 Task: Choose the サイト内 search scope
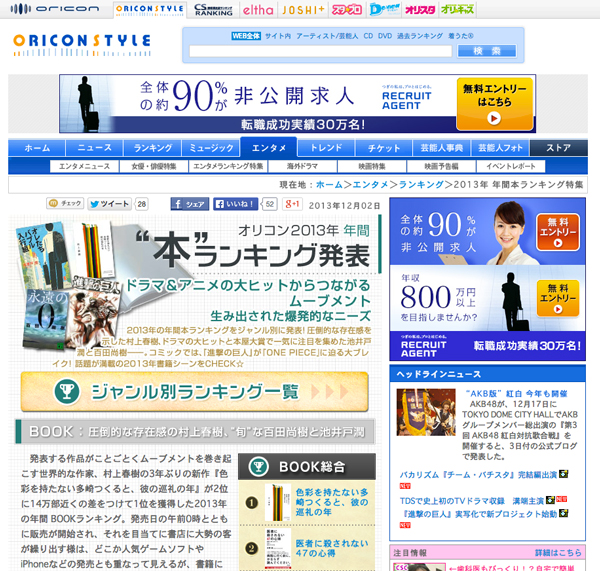tap(278, 35)
